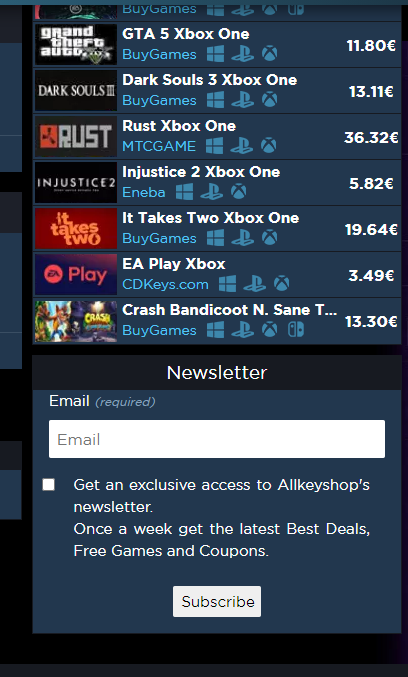
Task: Click the EA Play logo thumbnail
Action: pos(76,275)
